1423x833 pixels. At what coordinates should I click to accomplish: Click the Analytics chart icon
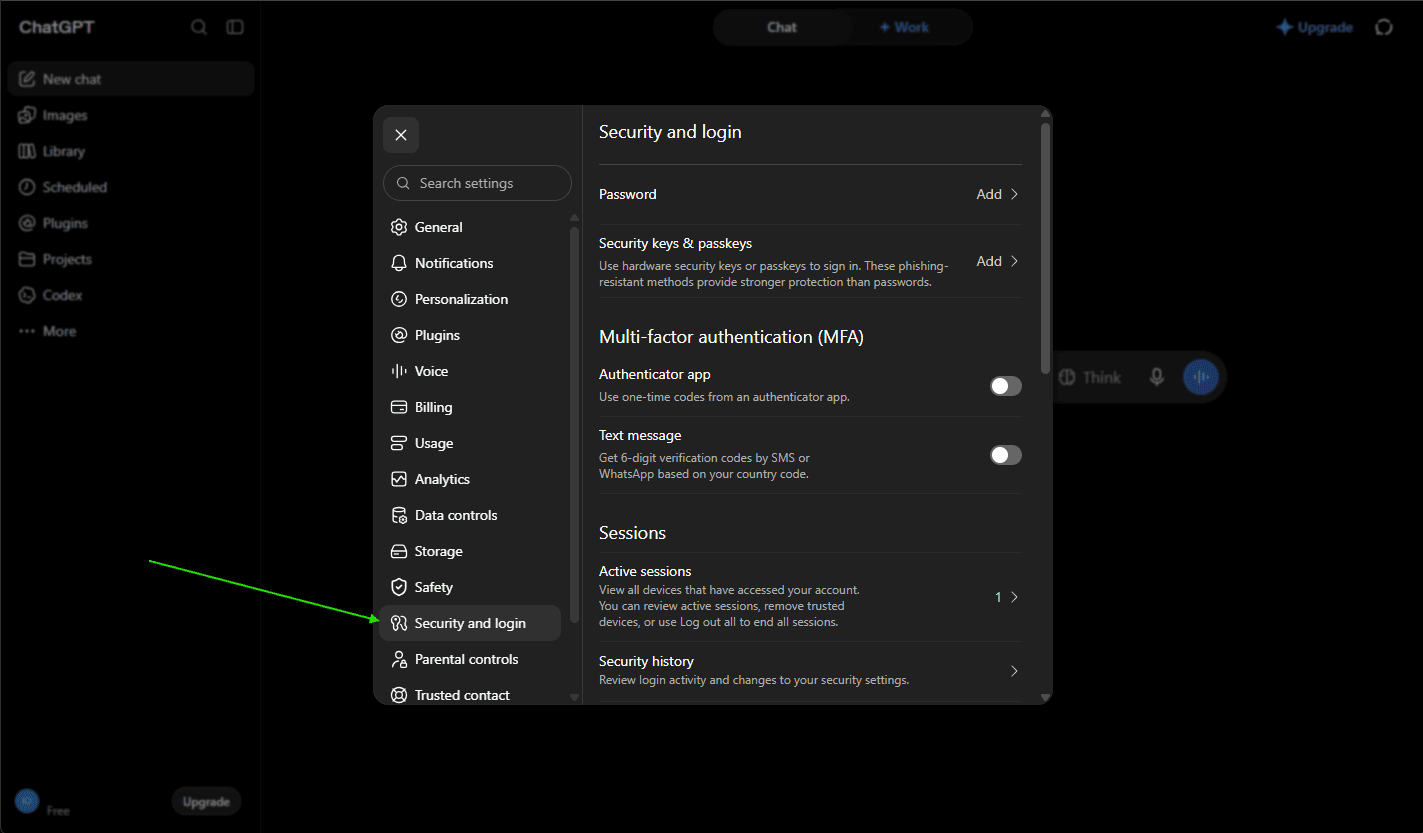(x=399, y=479)
